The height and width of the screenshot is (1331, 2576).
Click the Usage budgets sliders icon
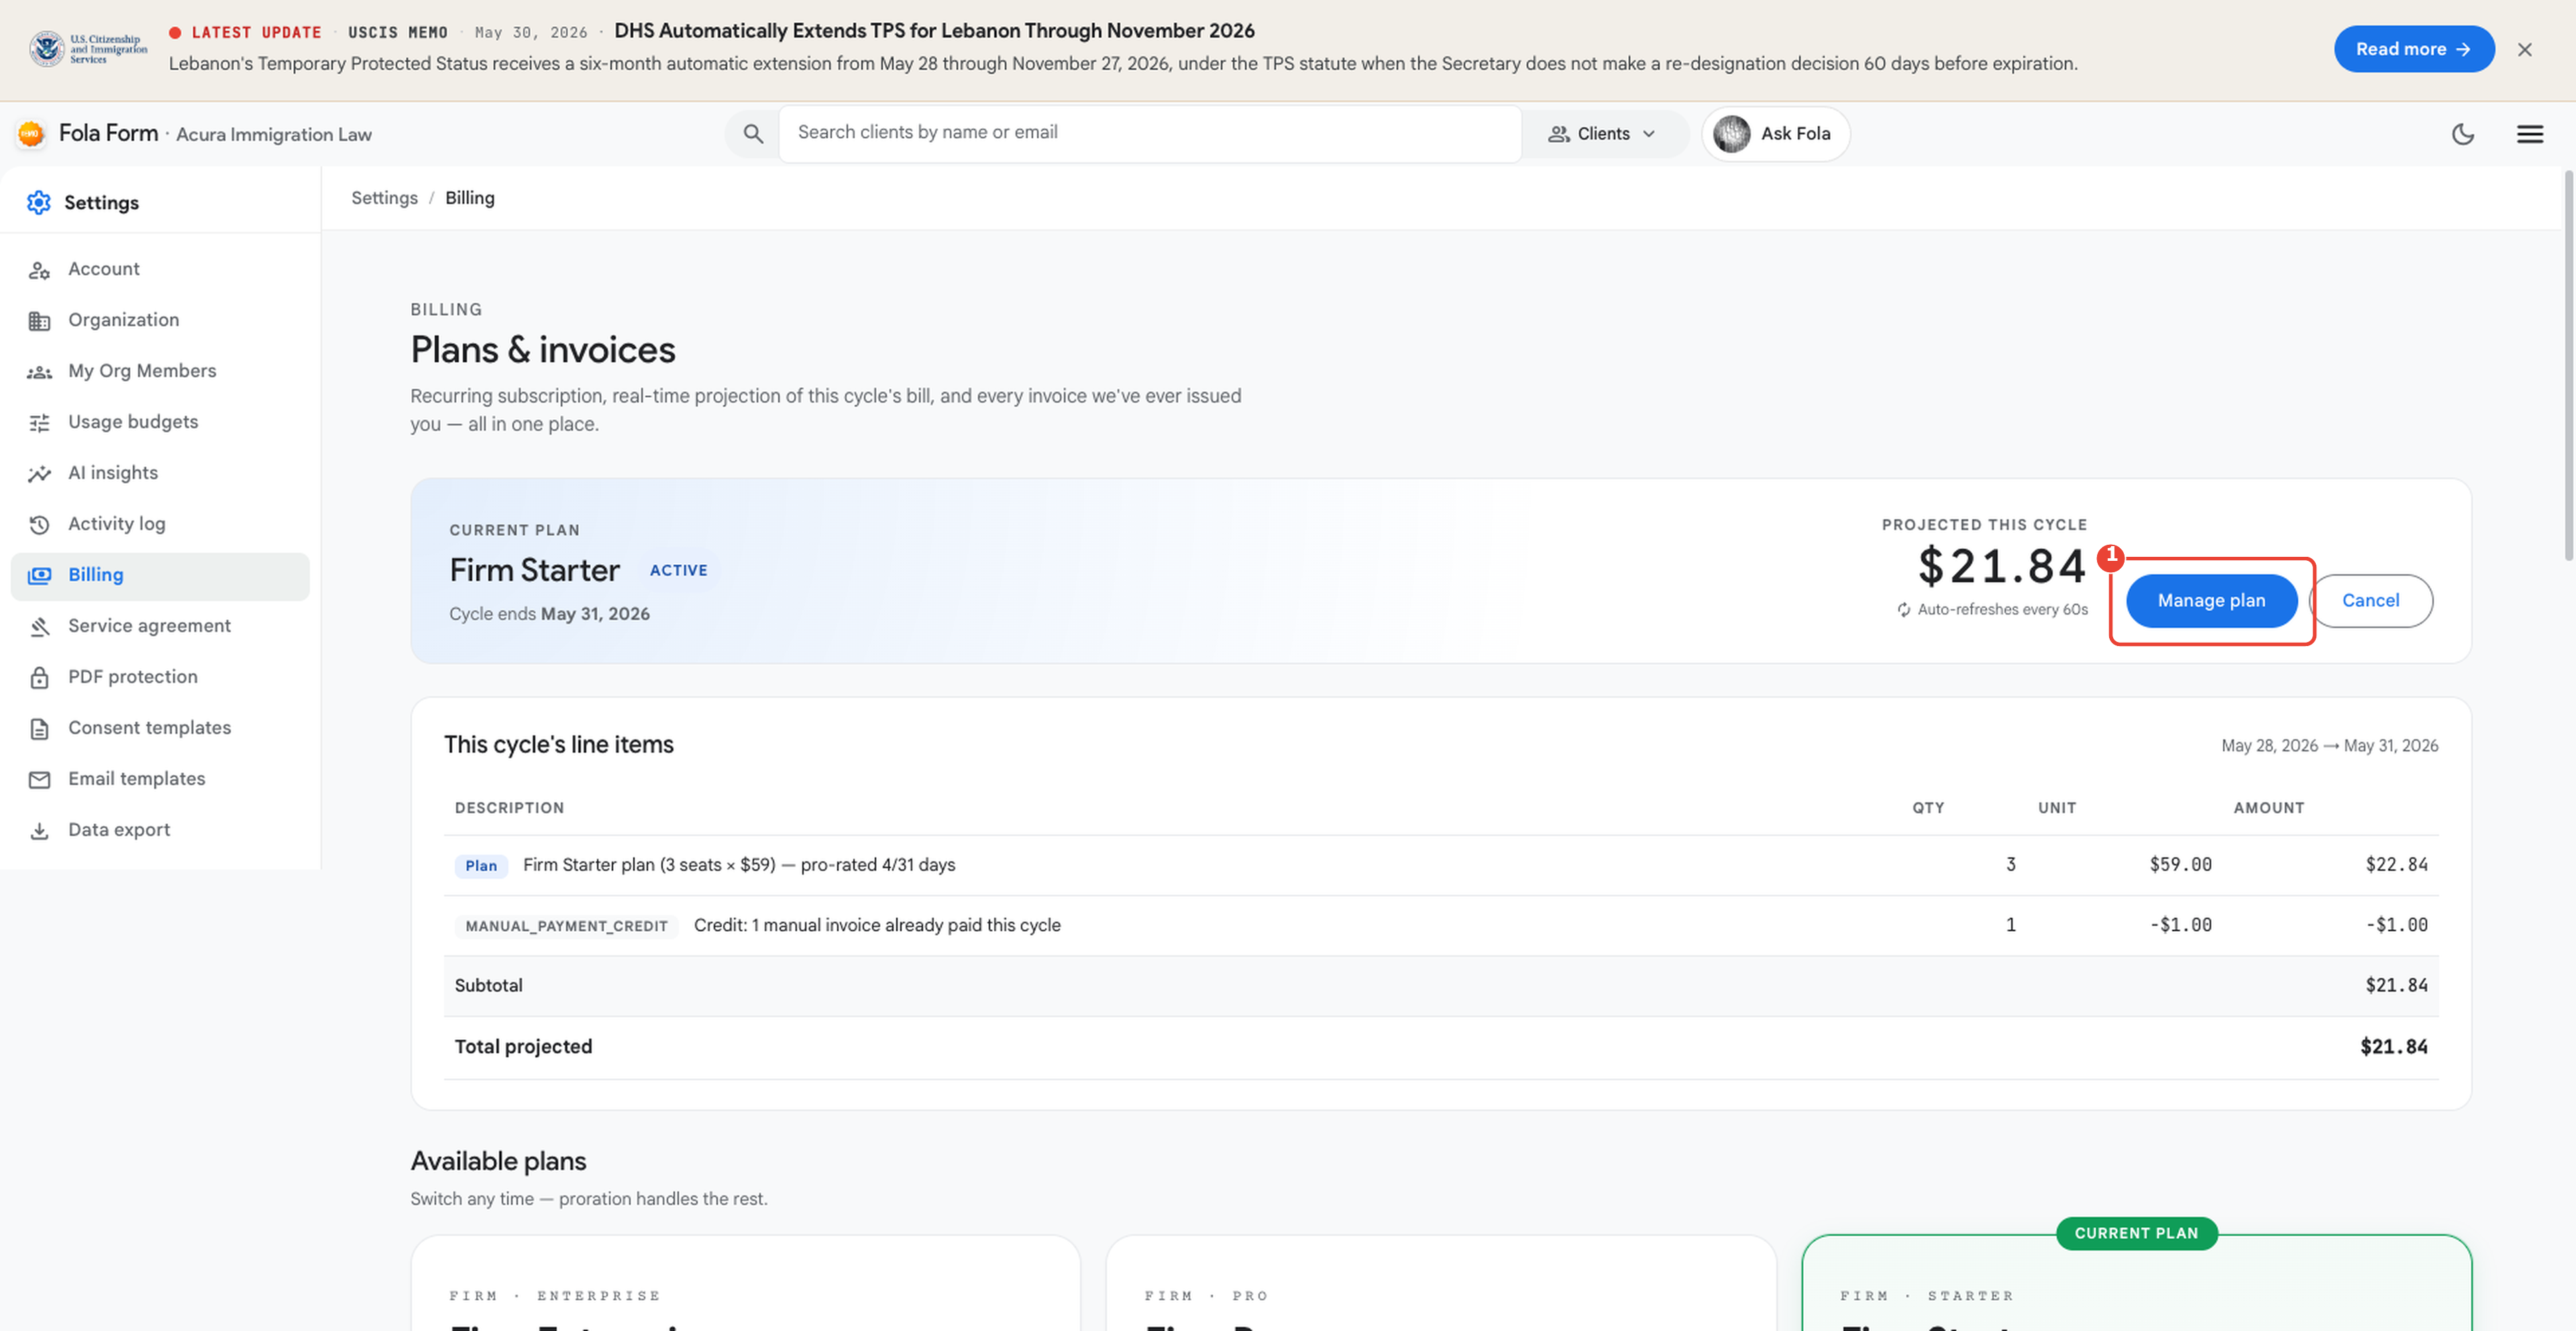click(x=39, y=423)
